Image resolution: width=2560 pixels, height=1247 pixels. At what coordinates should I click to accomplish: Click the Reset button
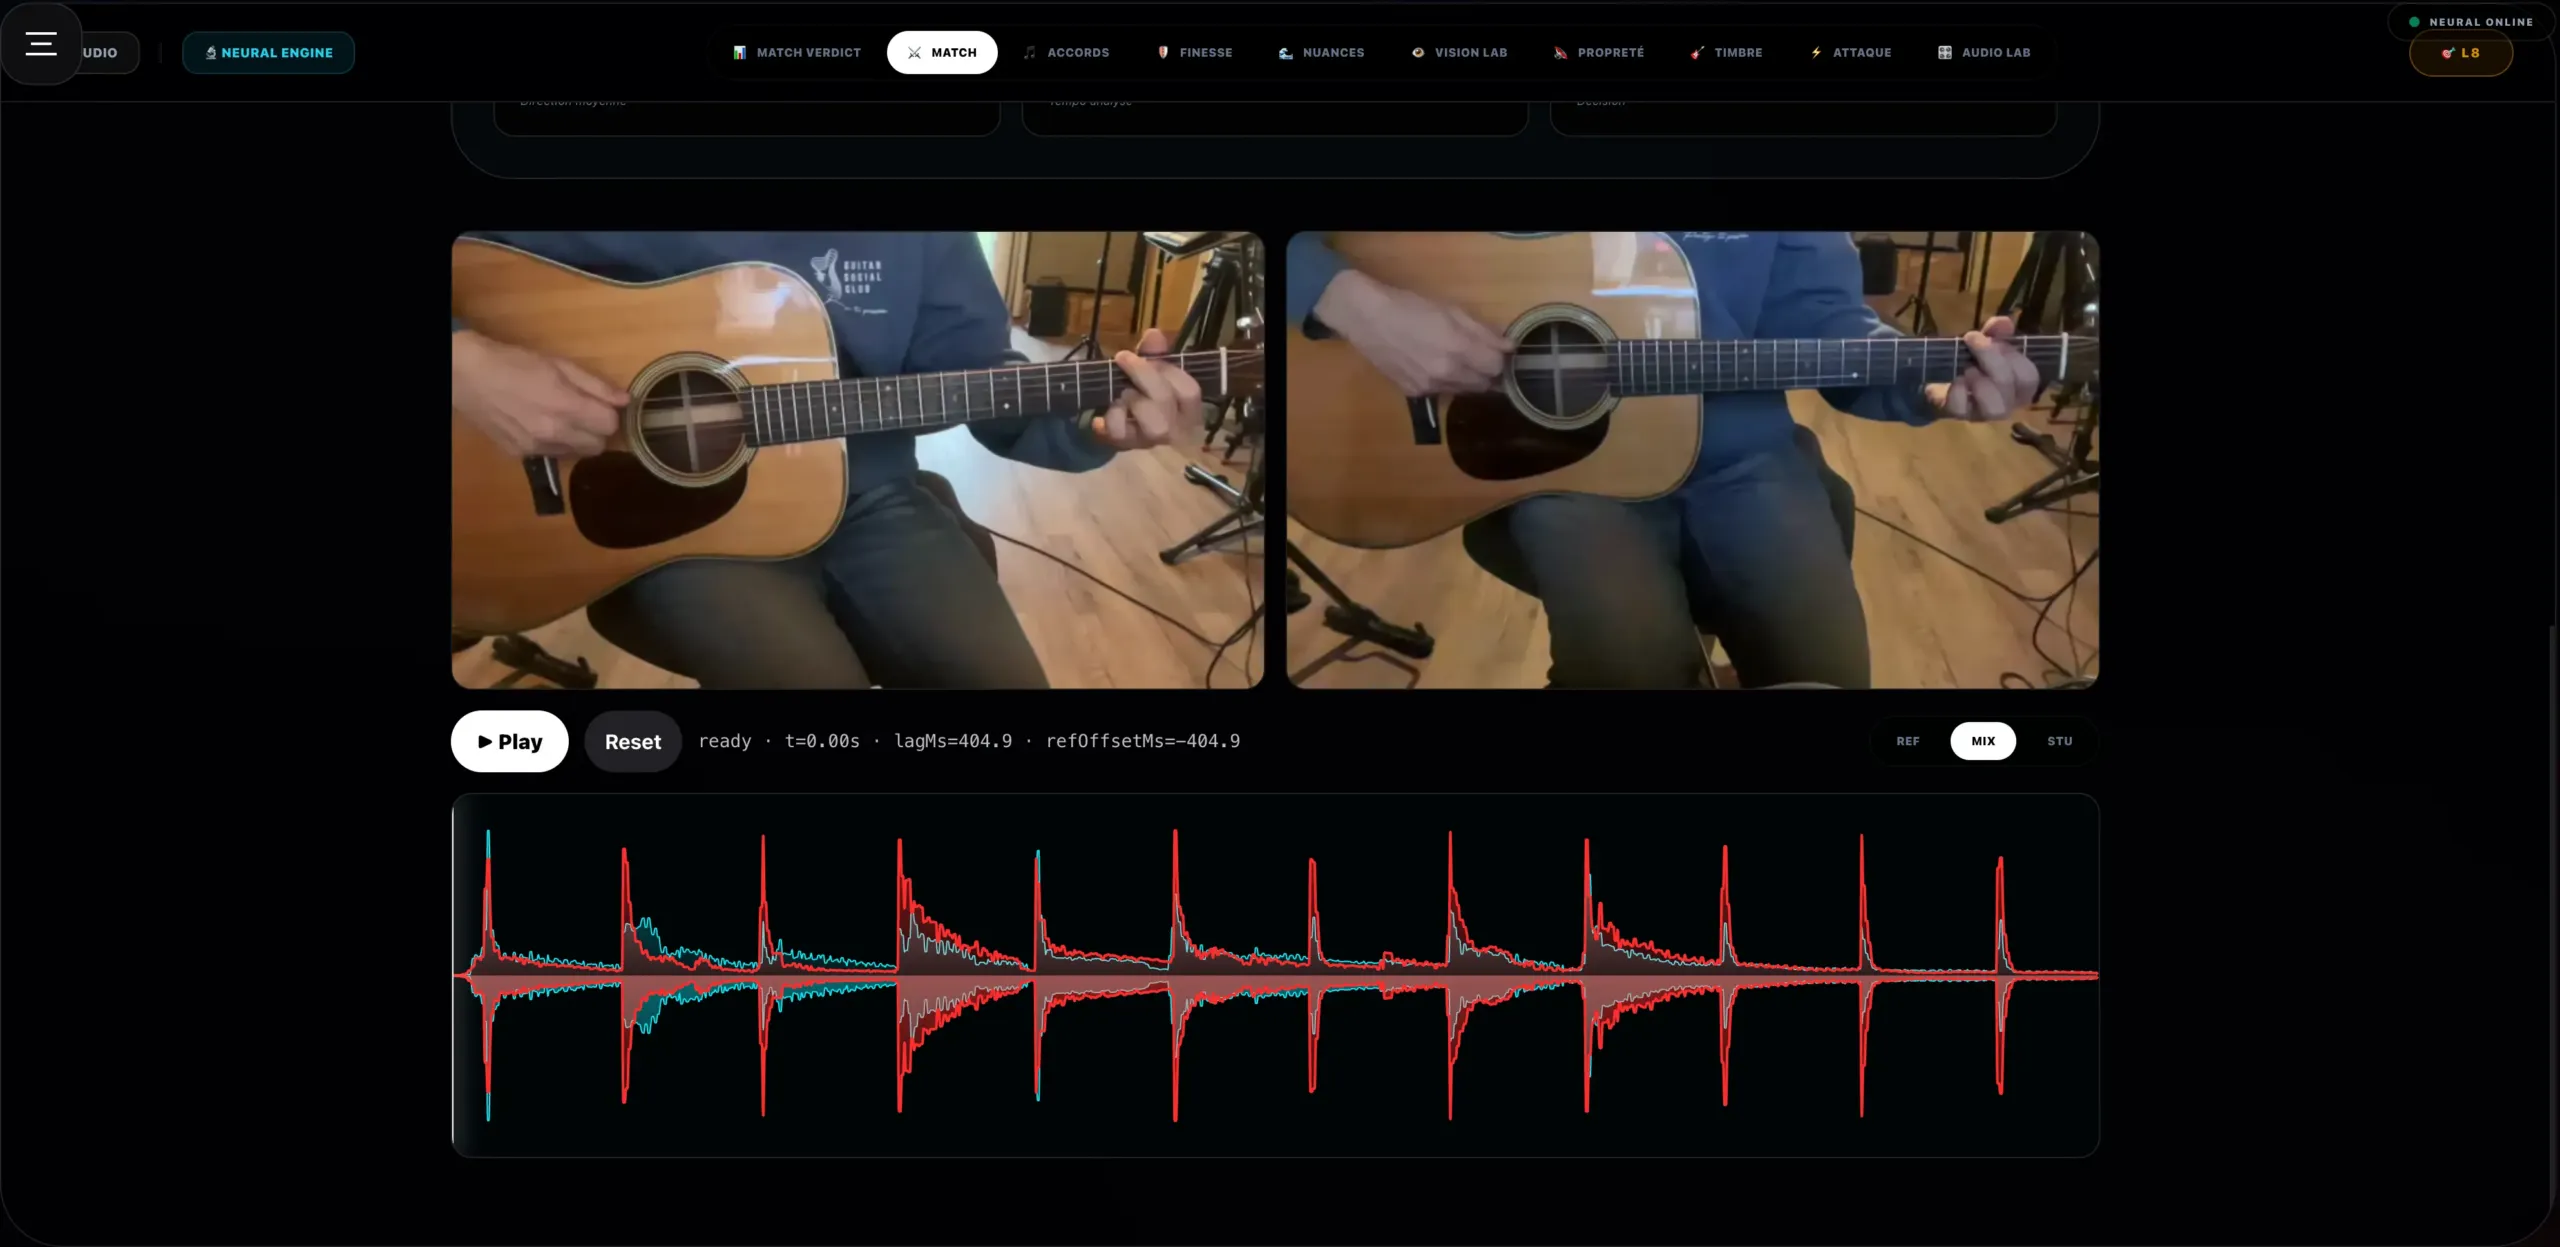coord(632,741)
